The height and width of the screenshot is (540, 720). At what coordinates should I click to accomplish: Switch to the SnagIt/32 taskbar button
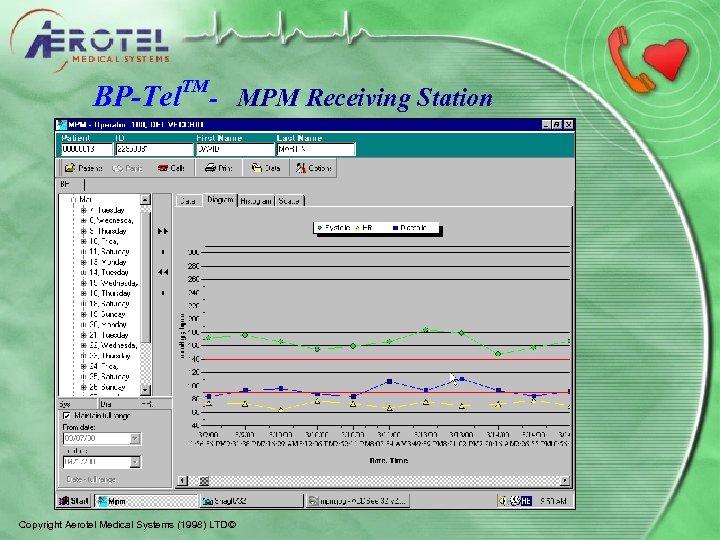251,501
